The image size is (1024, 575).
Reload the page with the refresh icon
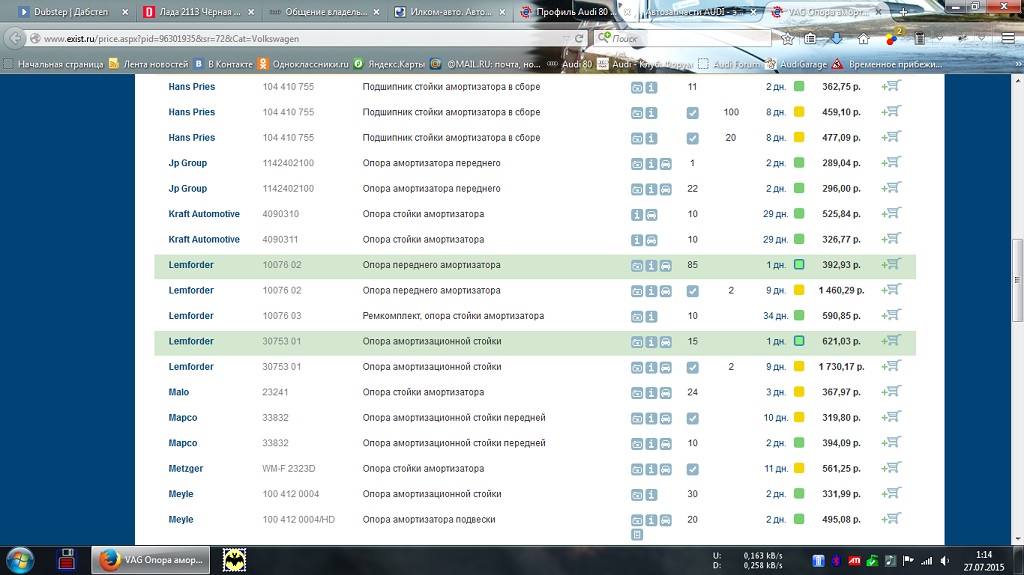click(579, 39)
